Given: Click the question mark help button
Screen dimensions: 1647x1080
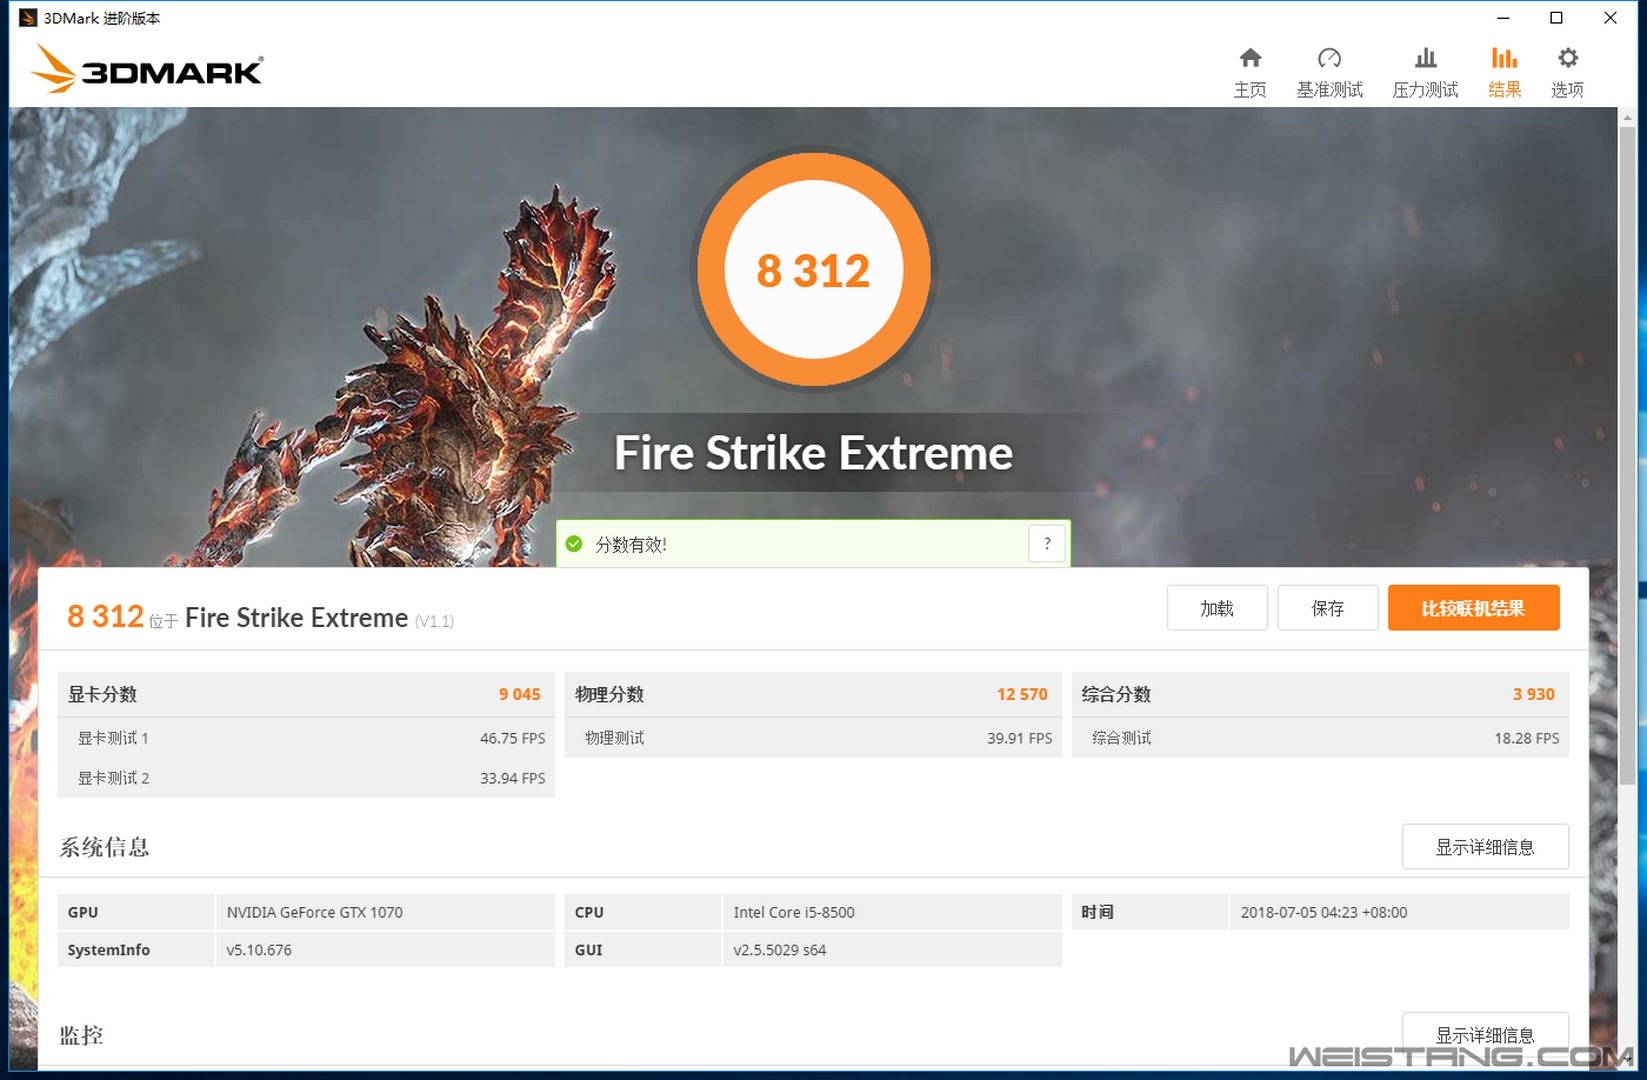Looking at the screenshot, I should (x=1047, y=544).
